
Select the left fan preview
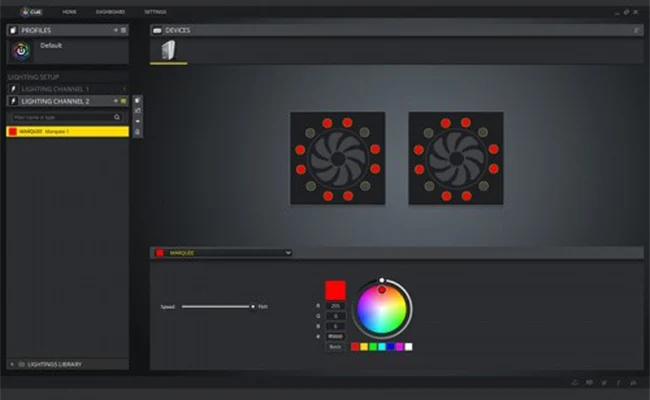338,158
